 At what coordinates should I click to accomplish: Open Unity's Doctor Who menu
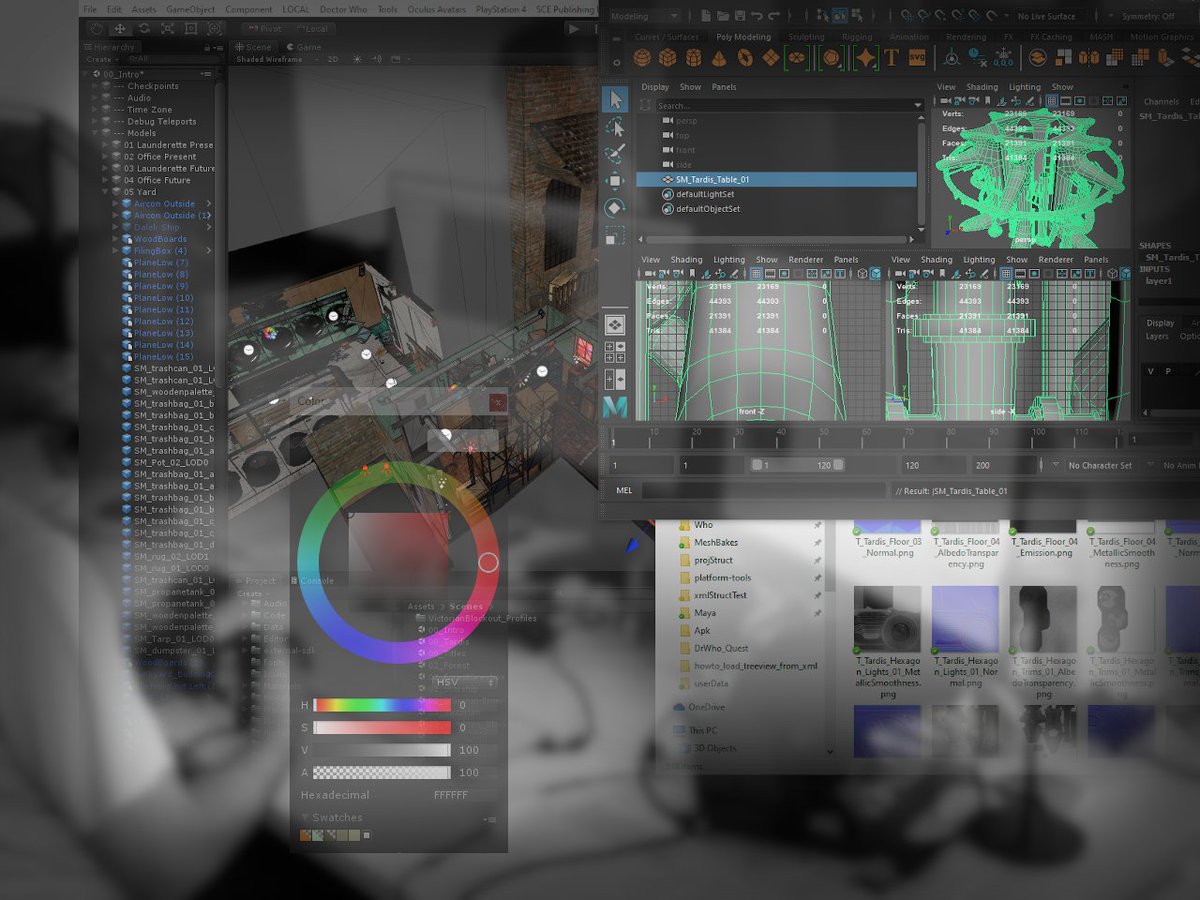(x=343, y=9)
